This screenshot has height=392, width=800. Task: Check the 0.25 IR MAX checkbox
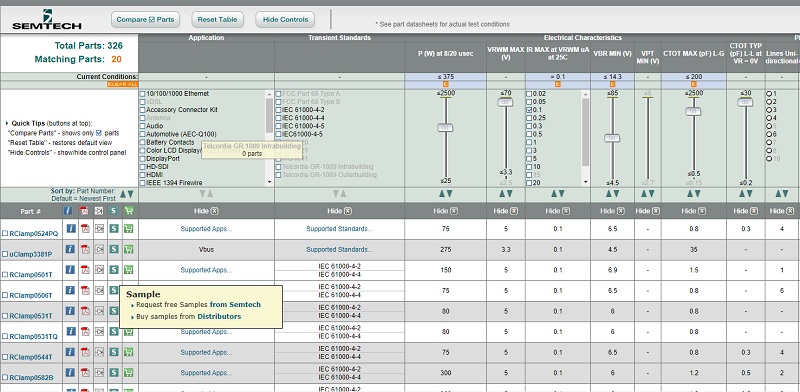[x=530, y=118]
